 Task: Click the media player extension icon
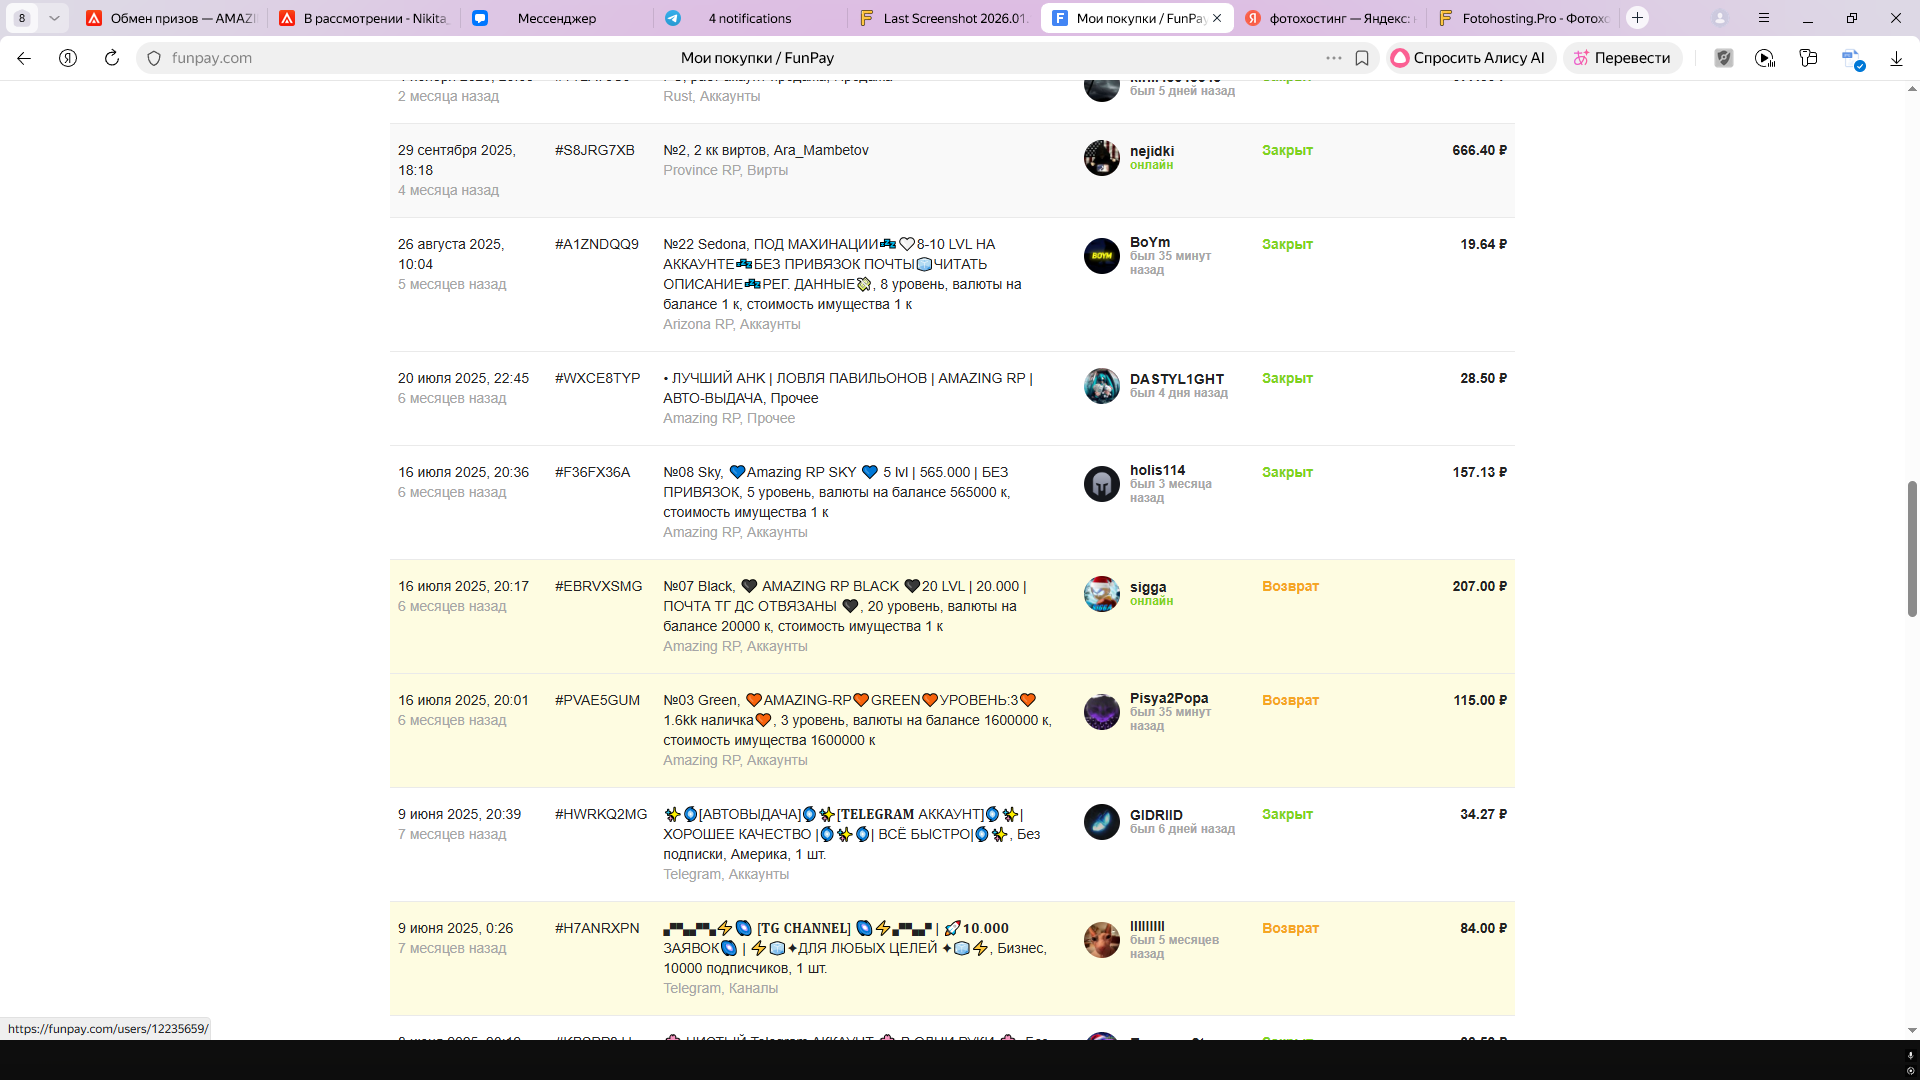(x=1765, y=58)
